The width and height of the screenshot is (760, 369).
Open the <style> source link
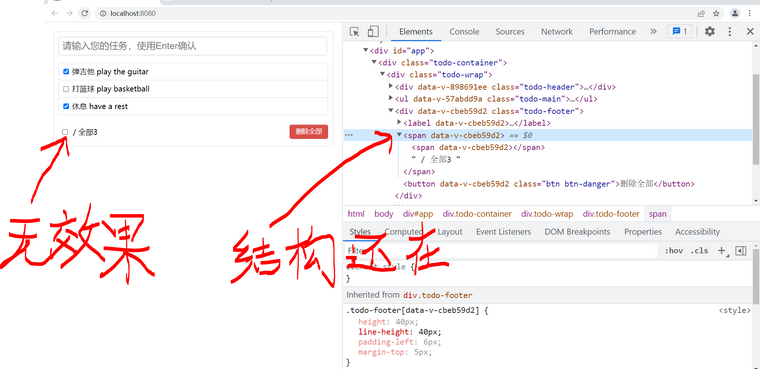coord(734,310)
